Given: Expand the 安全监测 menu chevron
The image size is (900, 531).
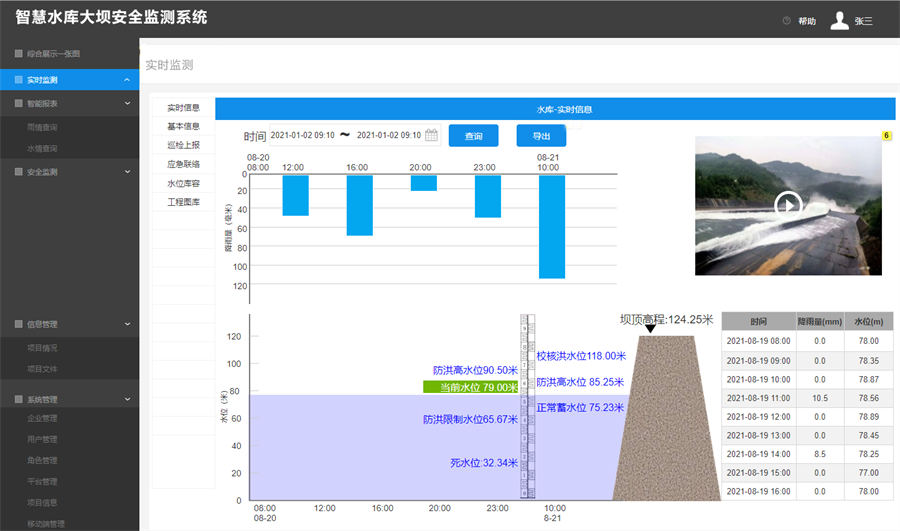Looking at the screenshot, I should (x=127, y=172).
